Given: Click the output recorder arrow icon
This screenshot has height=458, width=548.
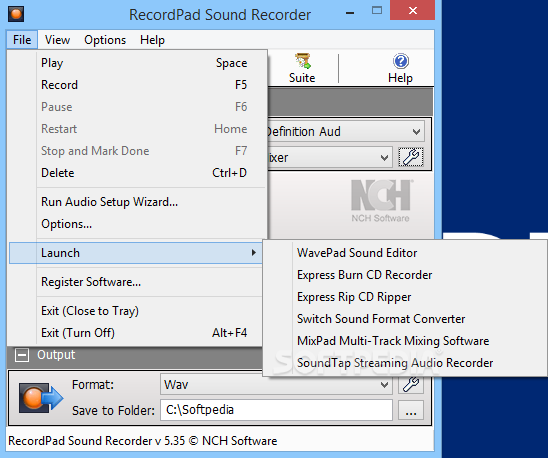Looking at the screenshot, I should [41, 398].
